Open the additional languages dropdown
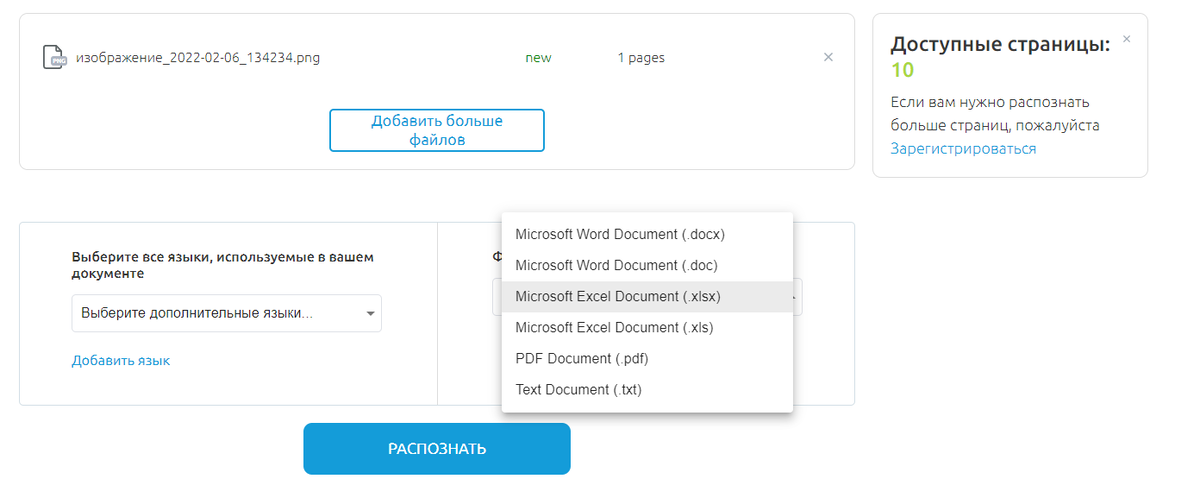Screen dimensions: 1200x479 point(227,313)
